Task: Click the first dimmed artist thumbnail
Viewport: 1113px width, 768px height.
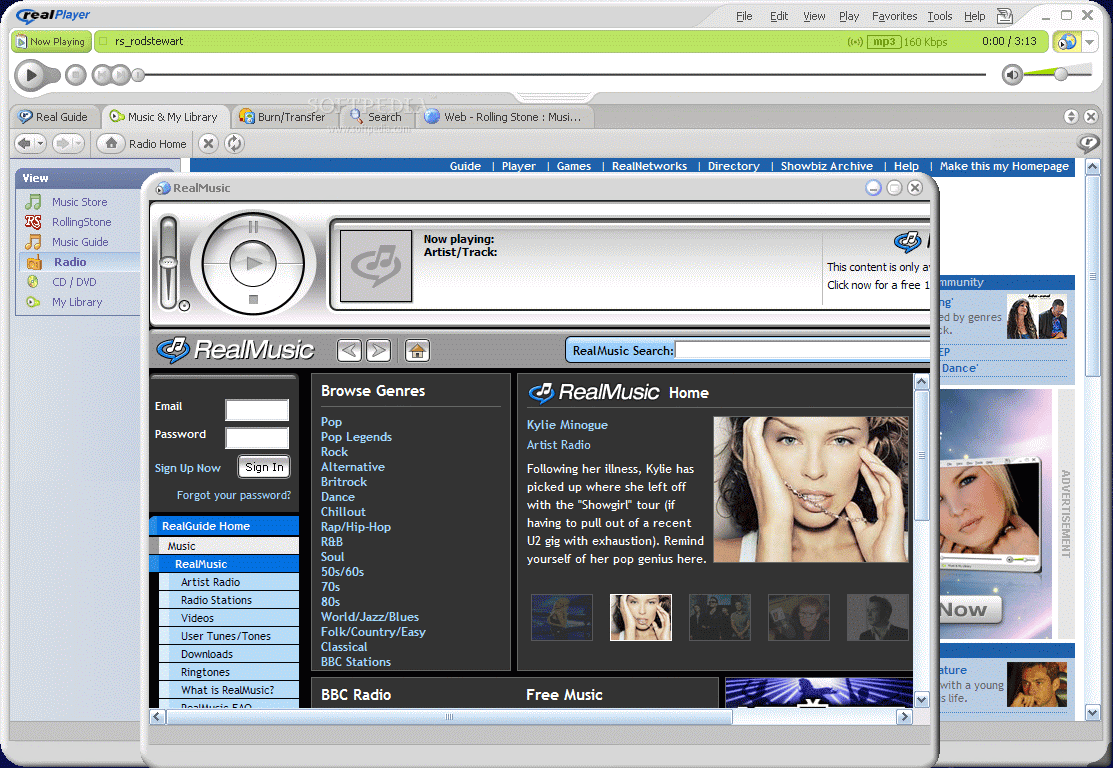Action: pyautogui.click(x=562, y=618)
